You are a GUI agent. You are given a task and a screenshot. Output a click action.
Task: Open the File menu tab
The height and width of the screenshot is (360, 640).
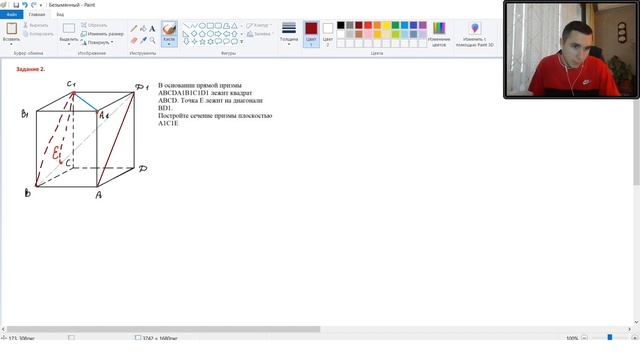[x=11, y=14]
